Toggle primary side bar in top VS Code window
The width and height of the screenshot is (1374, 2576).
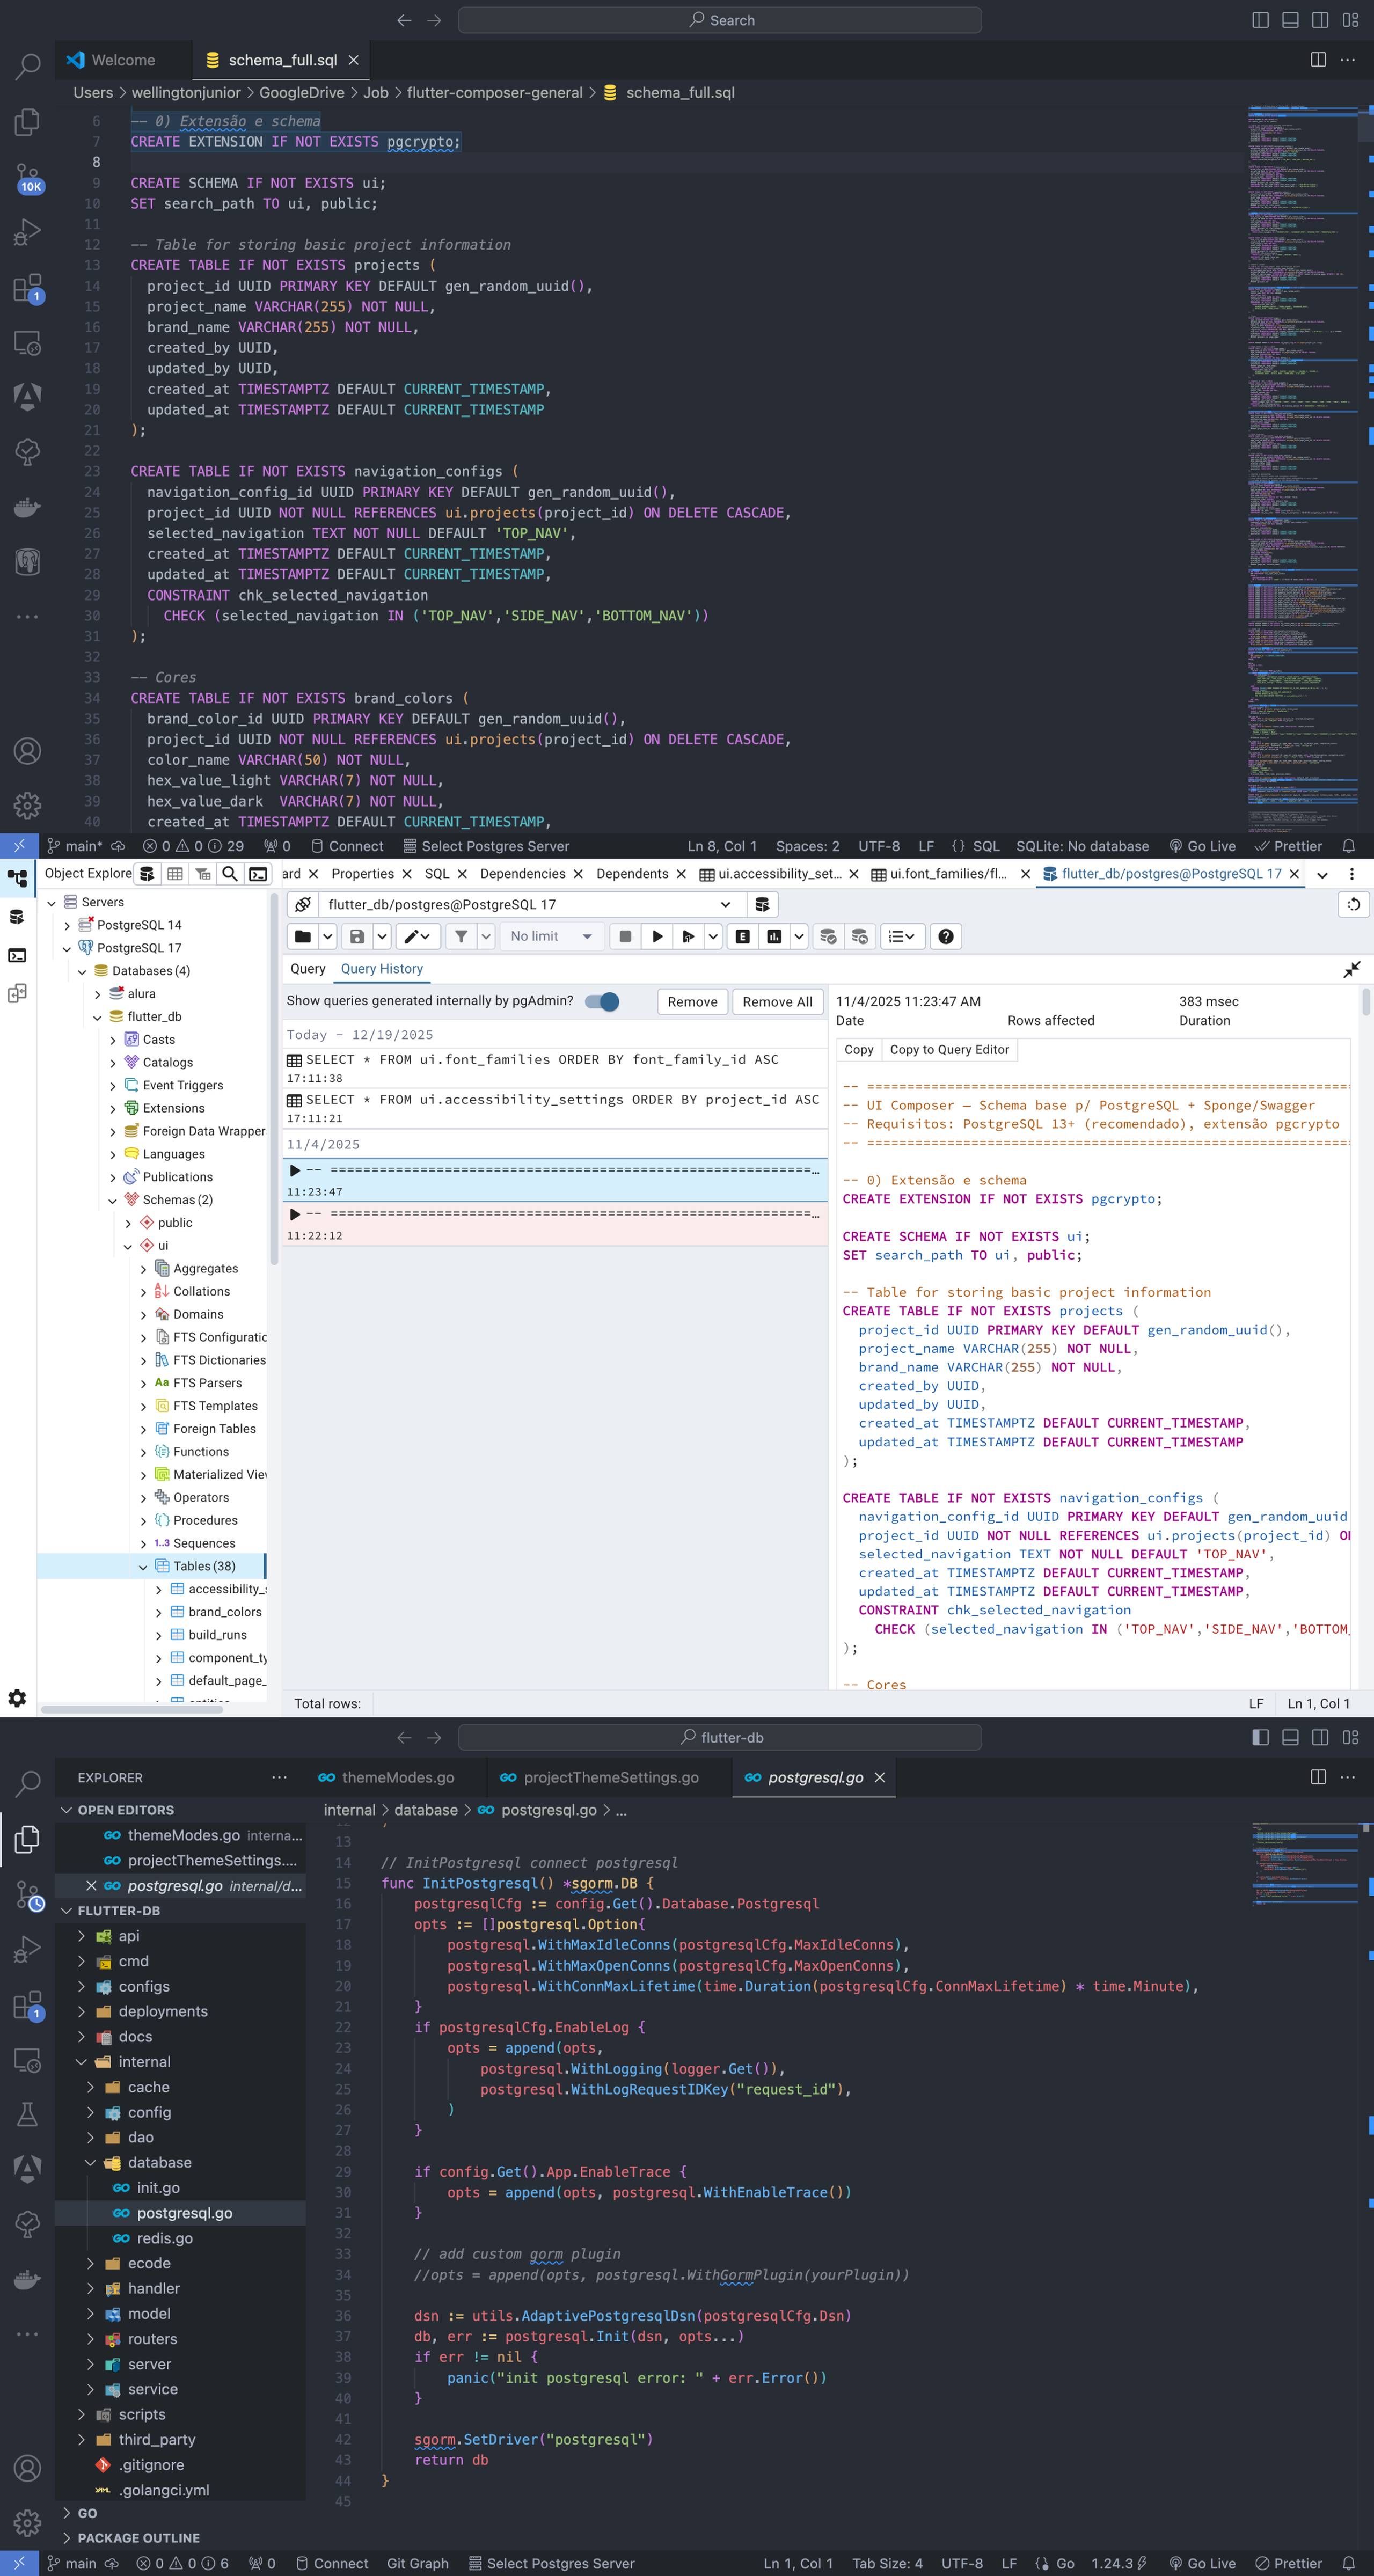point(1260,20)
